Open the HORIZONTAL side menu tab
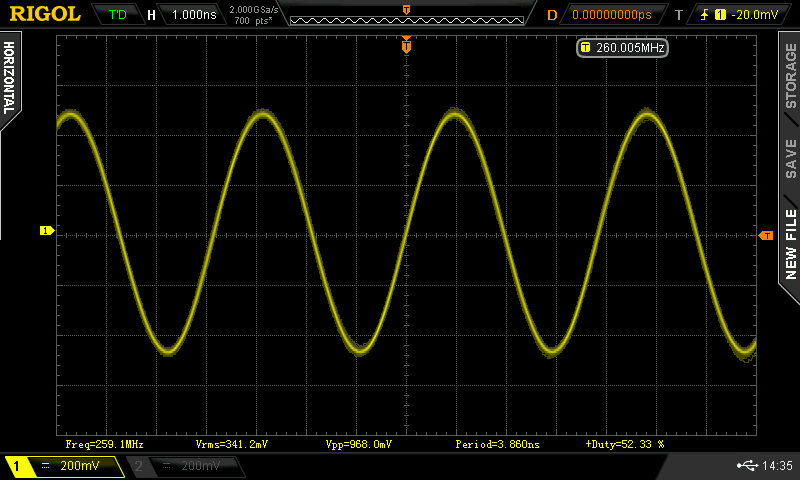The image size is (800, 480). coord(9,80)
